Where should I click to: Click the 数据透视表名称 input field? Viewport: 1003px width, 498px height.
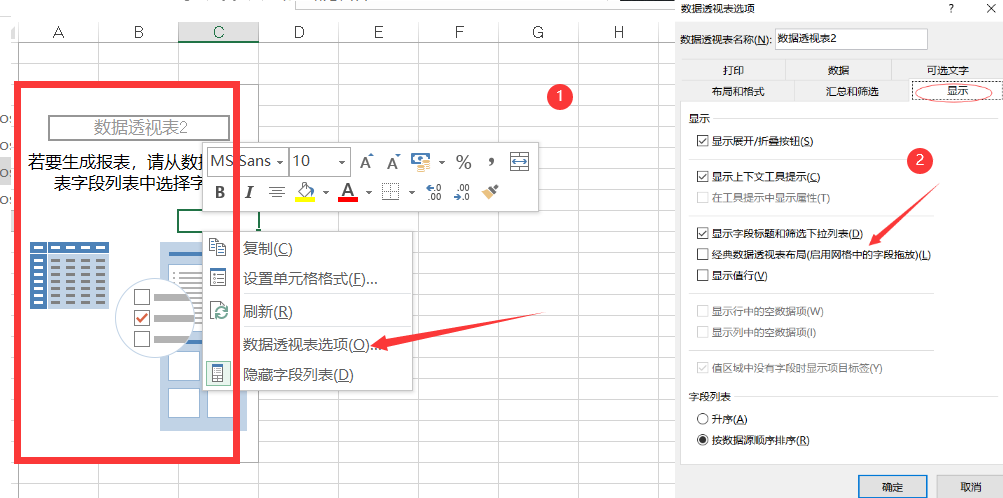[x=851, y=38]
